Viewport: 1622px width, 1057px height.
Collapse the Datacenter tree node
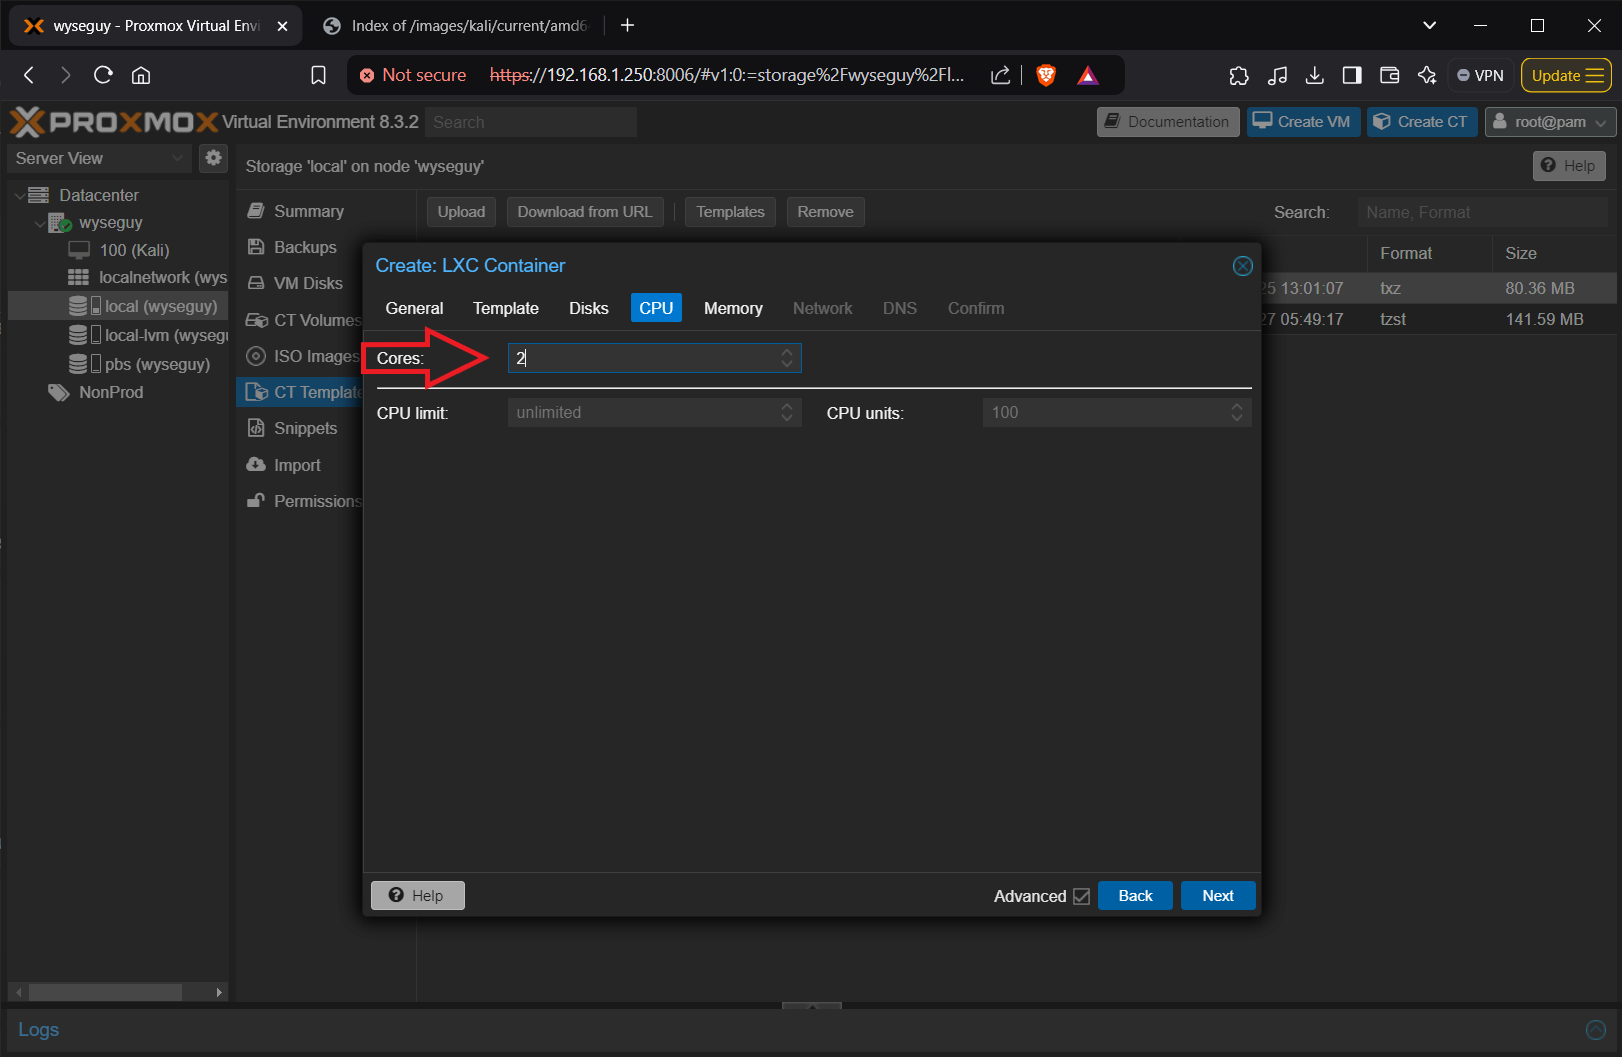tap(20, 195)
